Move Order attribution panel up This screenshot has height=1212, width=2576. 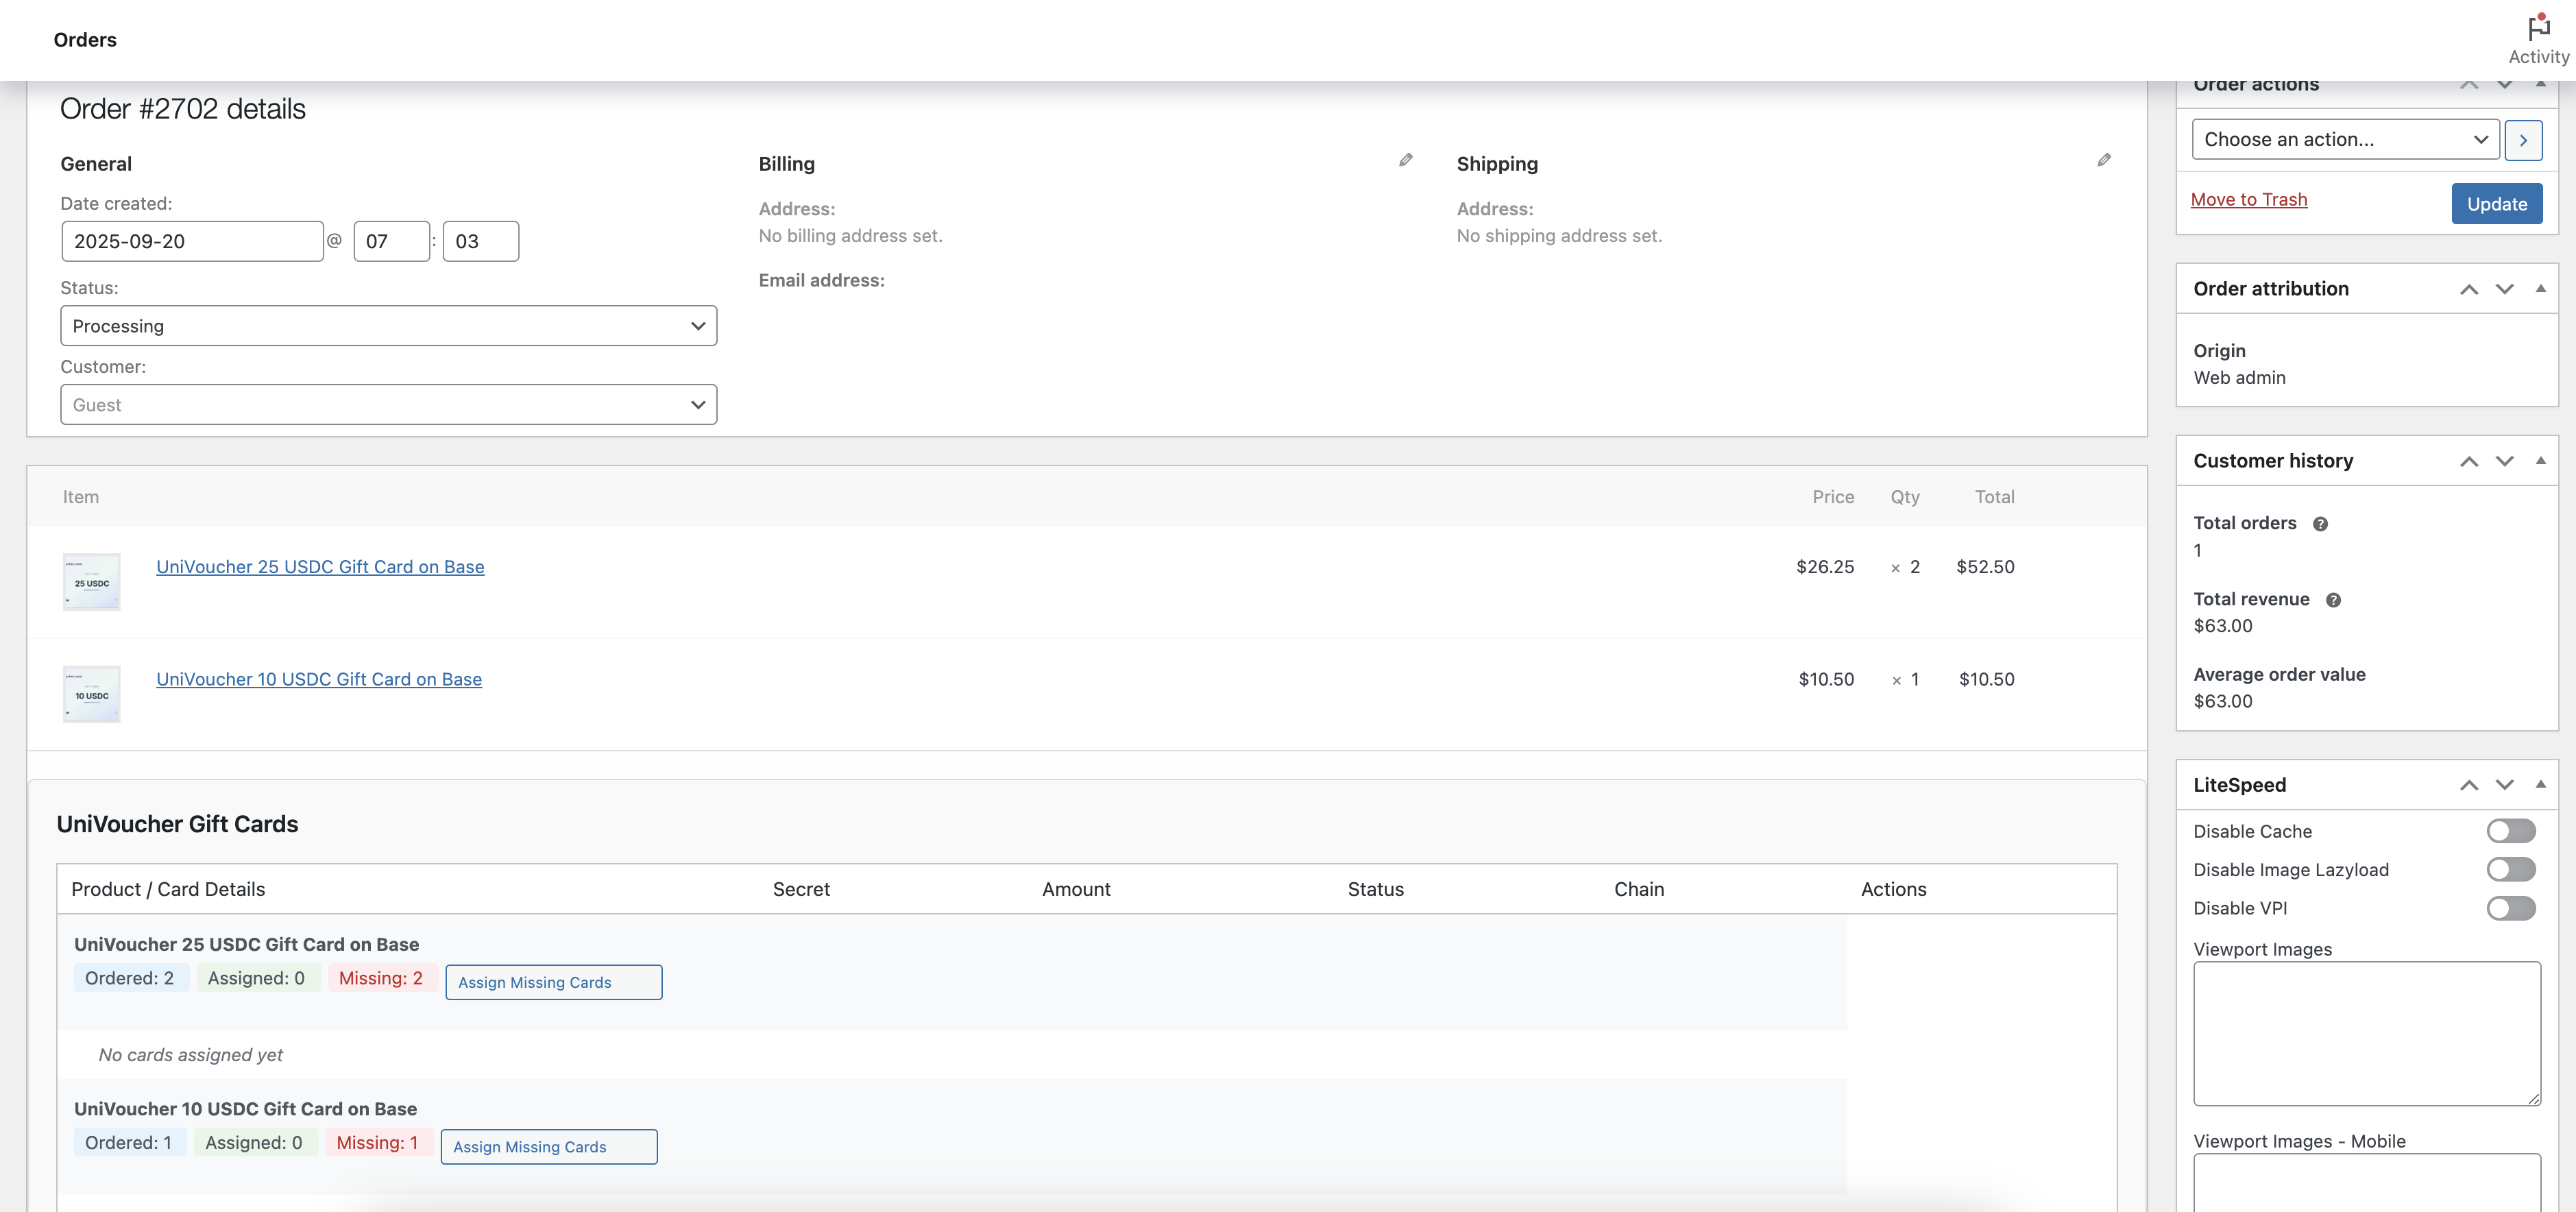[2468, 289]
